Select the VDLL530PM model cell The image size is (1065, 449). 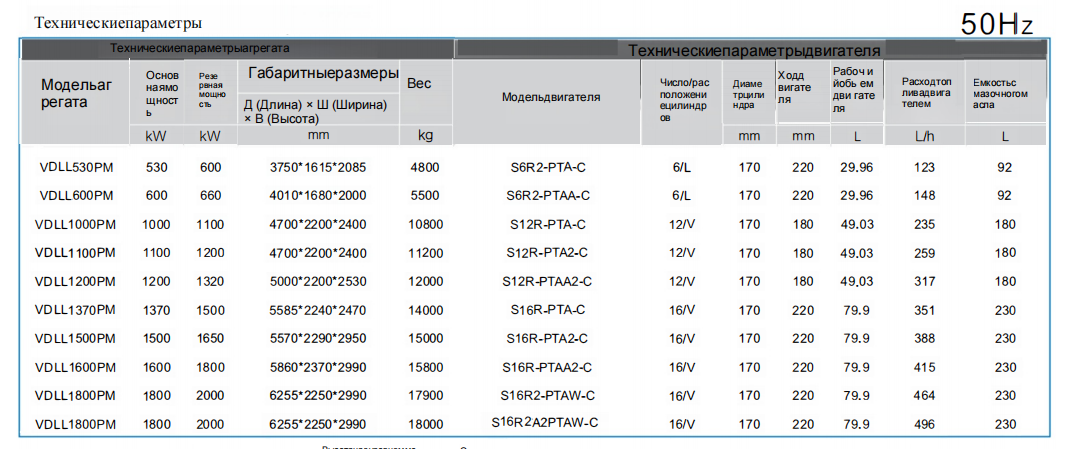coord(76,167)
